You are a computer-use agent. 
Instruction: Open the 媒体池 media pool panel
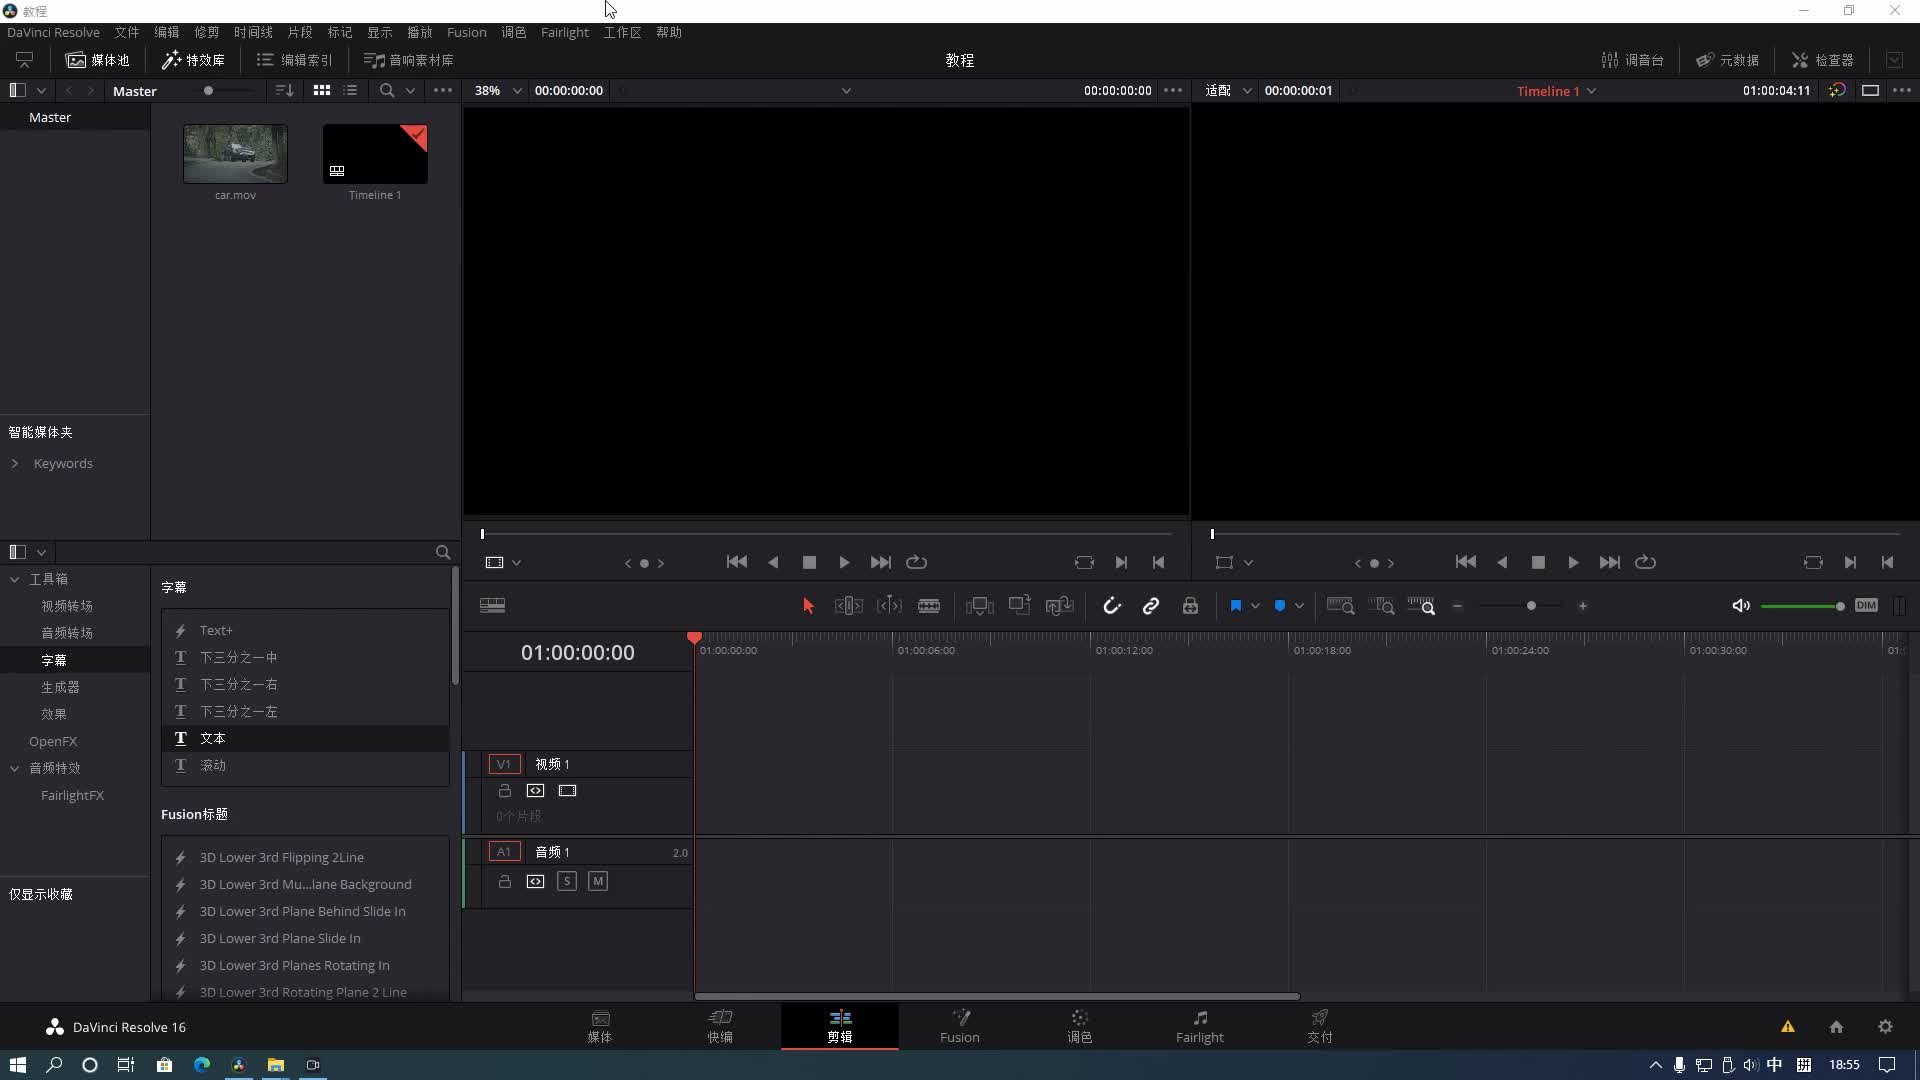98,60
